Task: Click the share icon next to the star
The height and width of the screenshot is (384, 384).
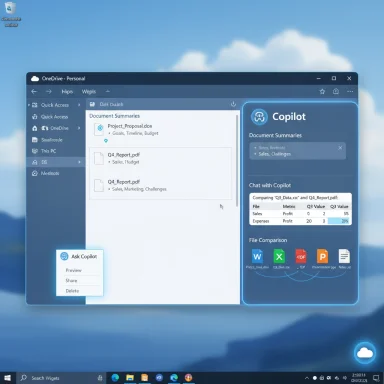Action: point(336,91)
